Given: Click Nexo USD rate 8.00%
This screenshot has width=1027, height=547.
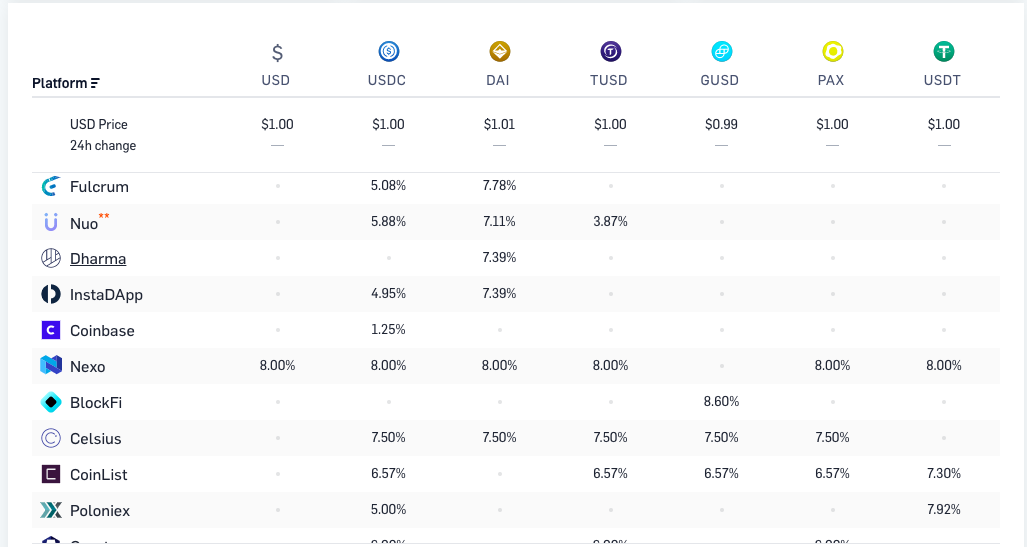Looking at the screenshot, I should (278, 366).
